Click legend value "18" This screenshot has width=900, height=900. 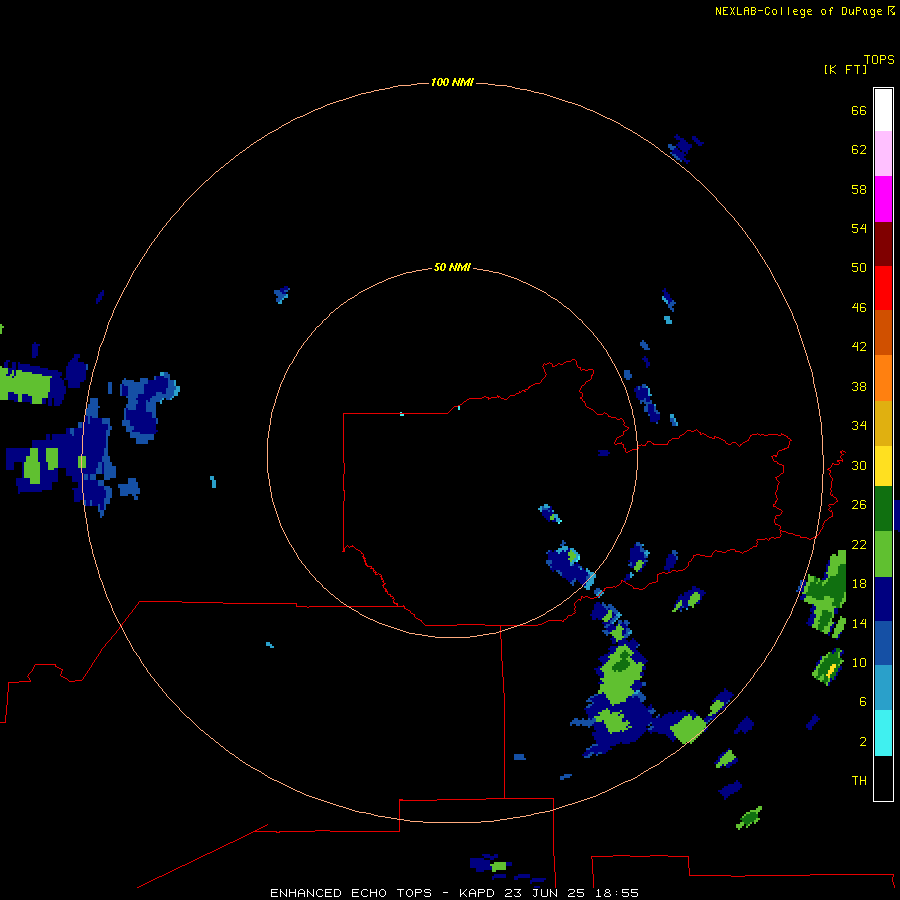[859, 584]
